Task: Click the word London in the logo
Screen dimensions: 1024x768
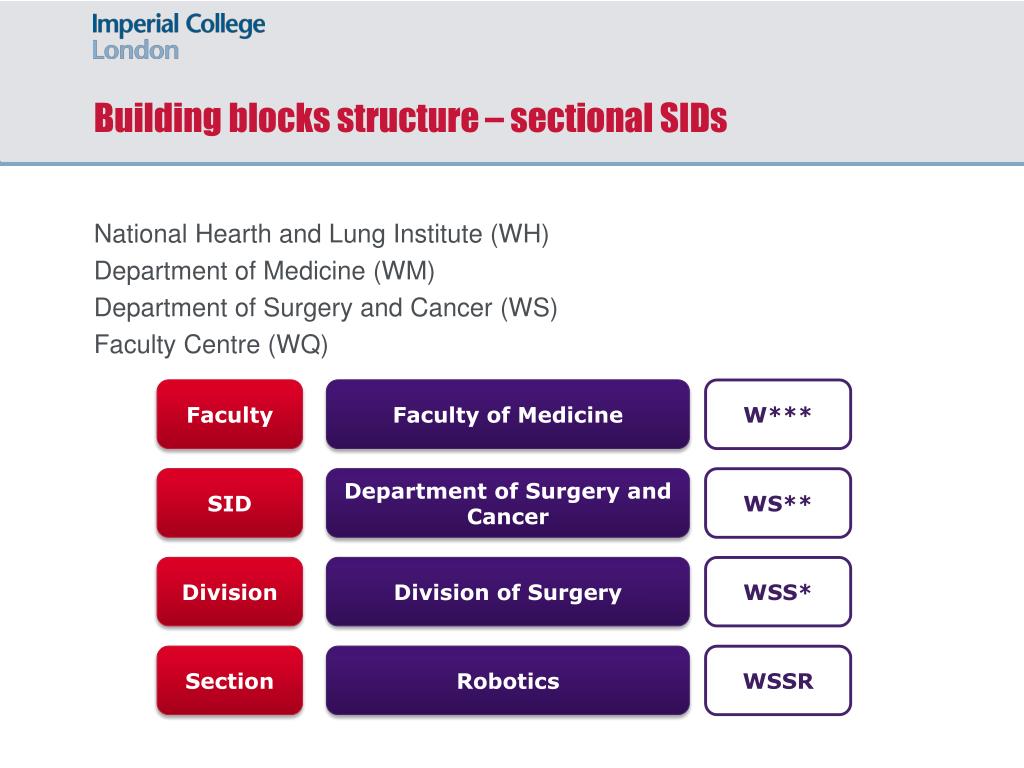Action: tap(135, 50)
